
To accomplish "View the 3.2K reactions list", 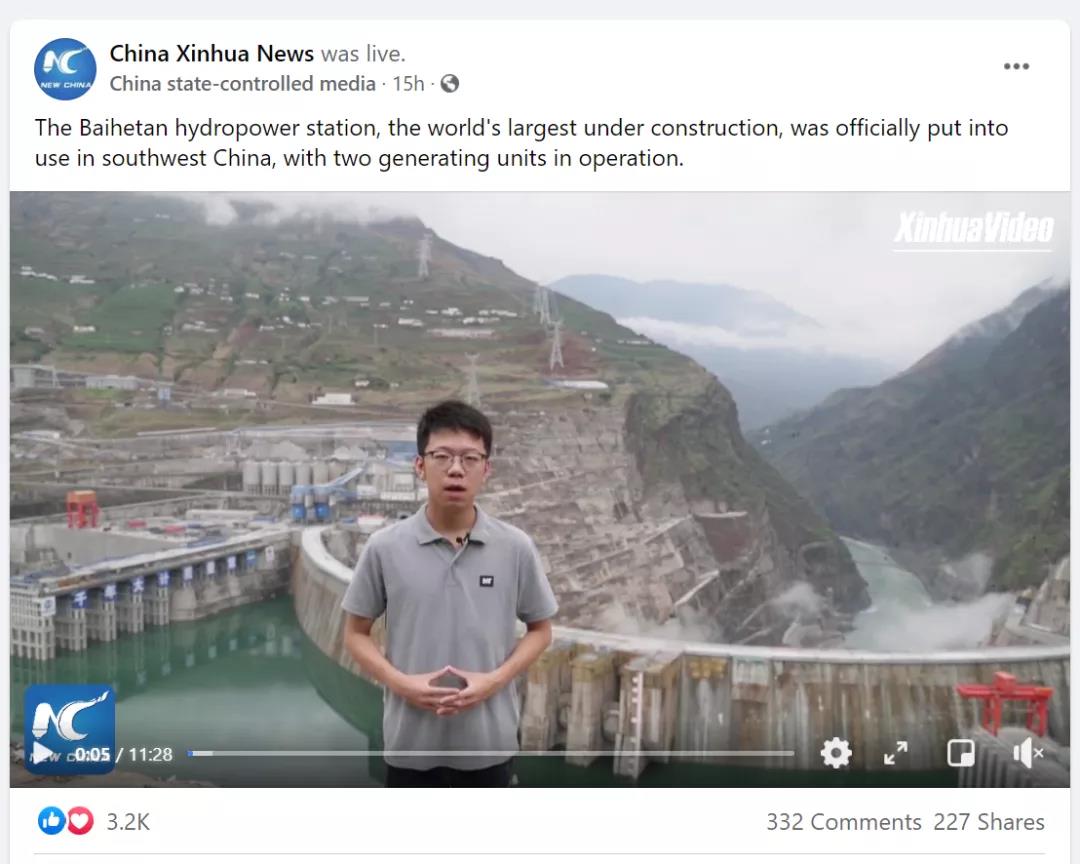I will pyautogui.click(x=128, y=822).
